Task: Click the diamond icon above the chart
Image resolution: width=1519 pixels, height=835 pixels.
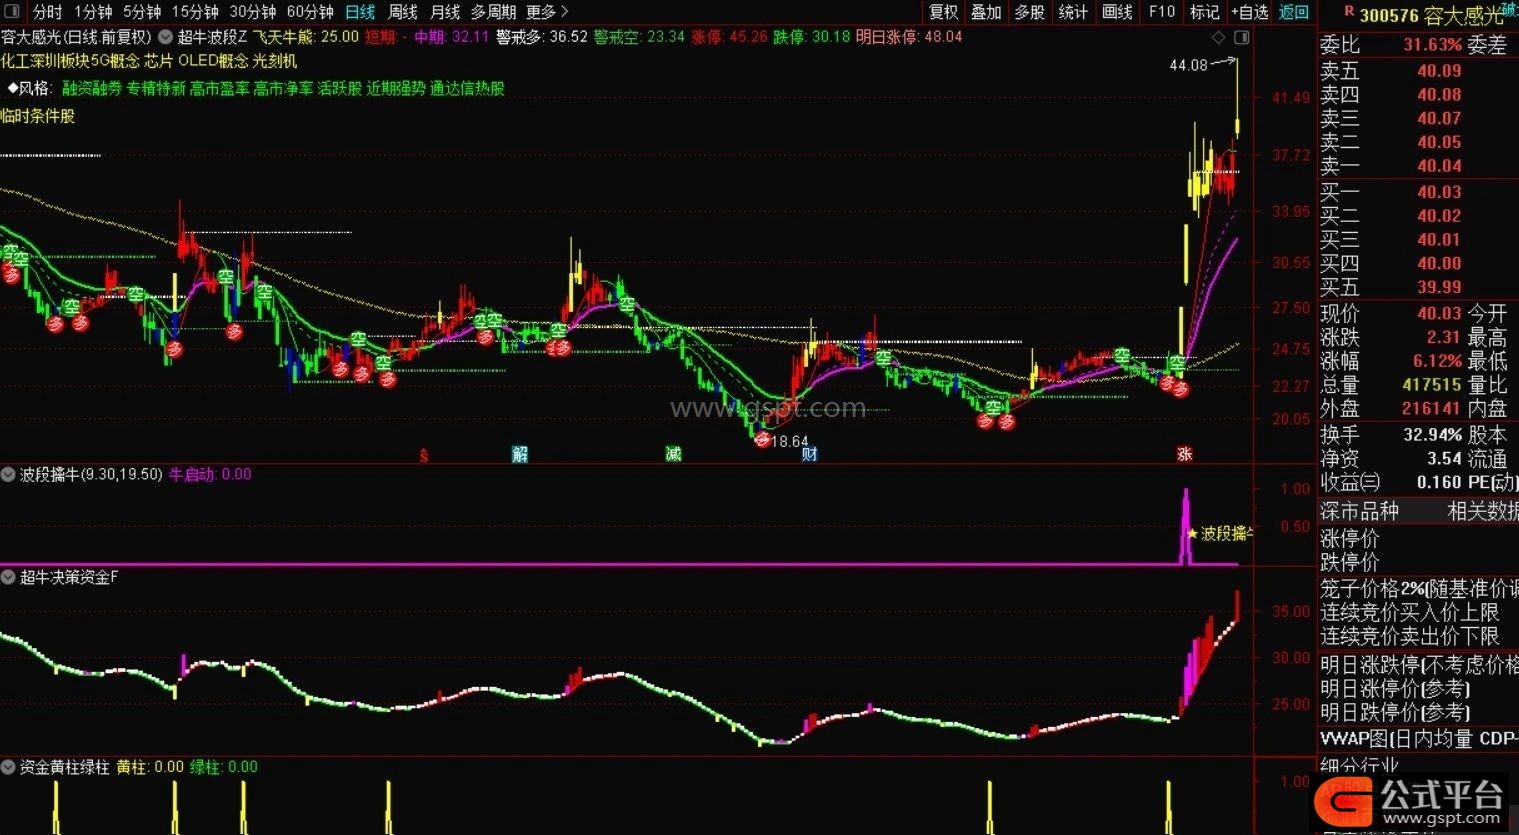Action: click(x=1218, y=38)
